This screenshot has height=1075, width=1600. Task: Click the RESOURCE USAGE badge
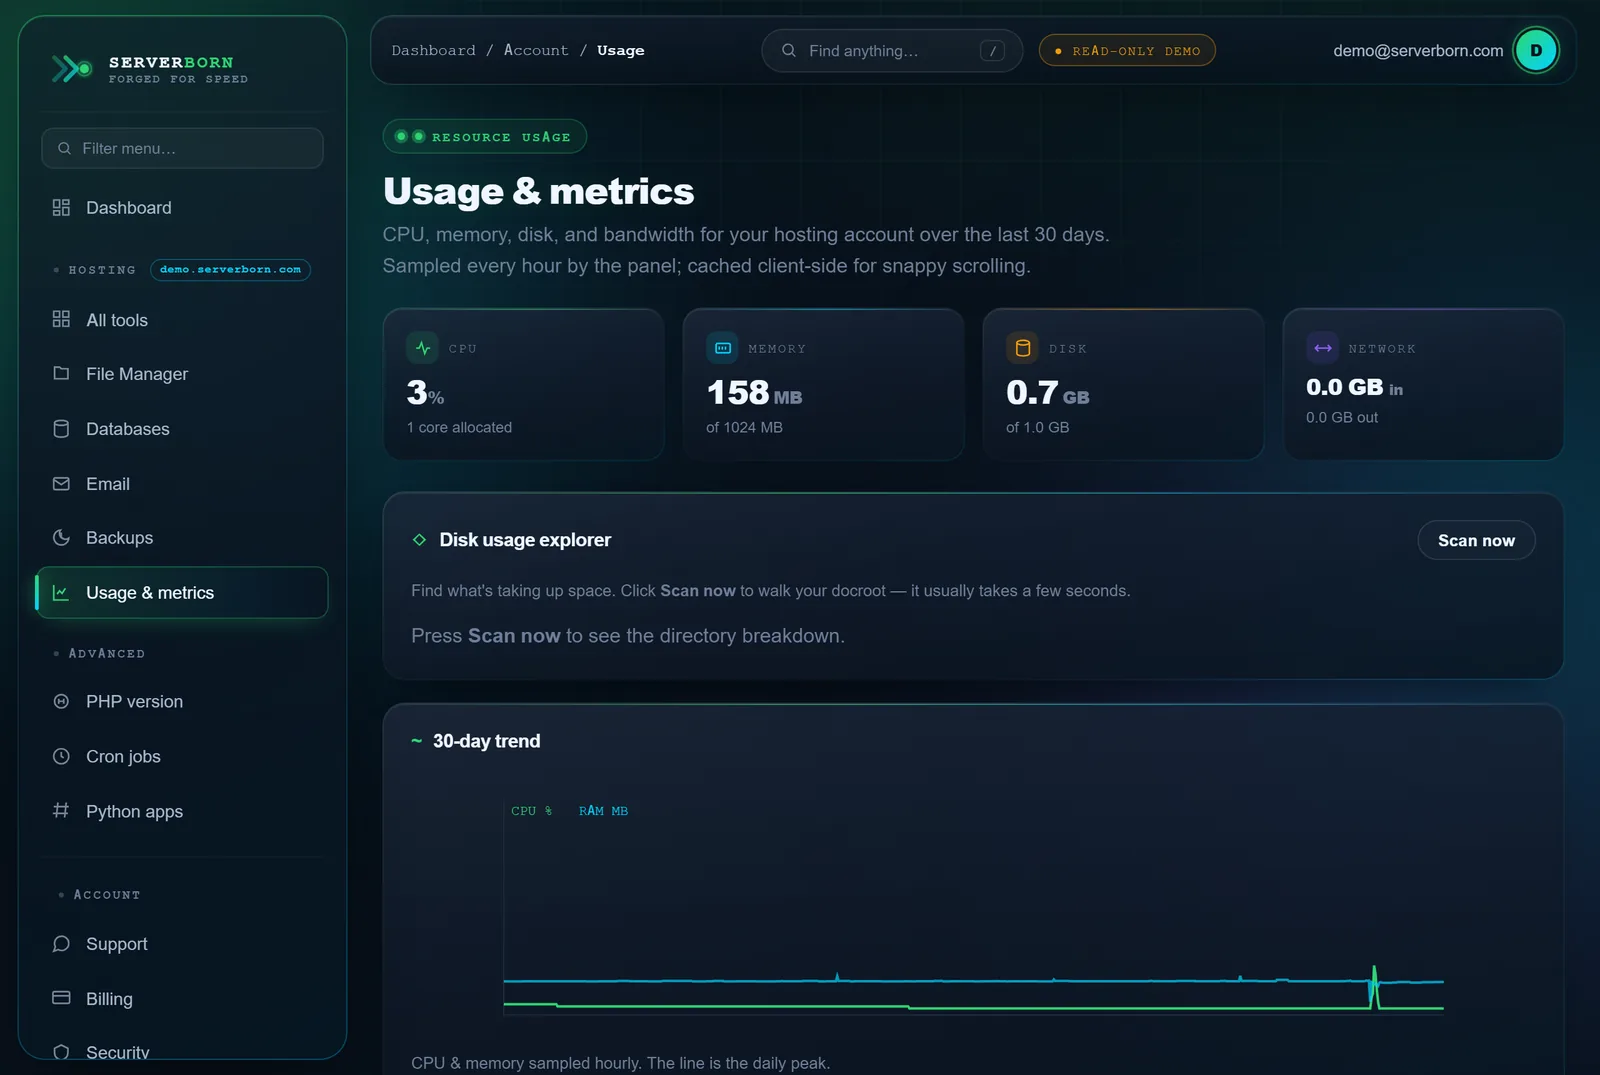[x=484, y=137]
